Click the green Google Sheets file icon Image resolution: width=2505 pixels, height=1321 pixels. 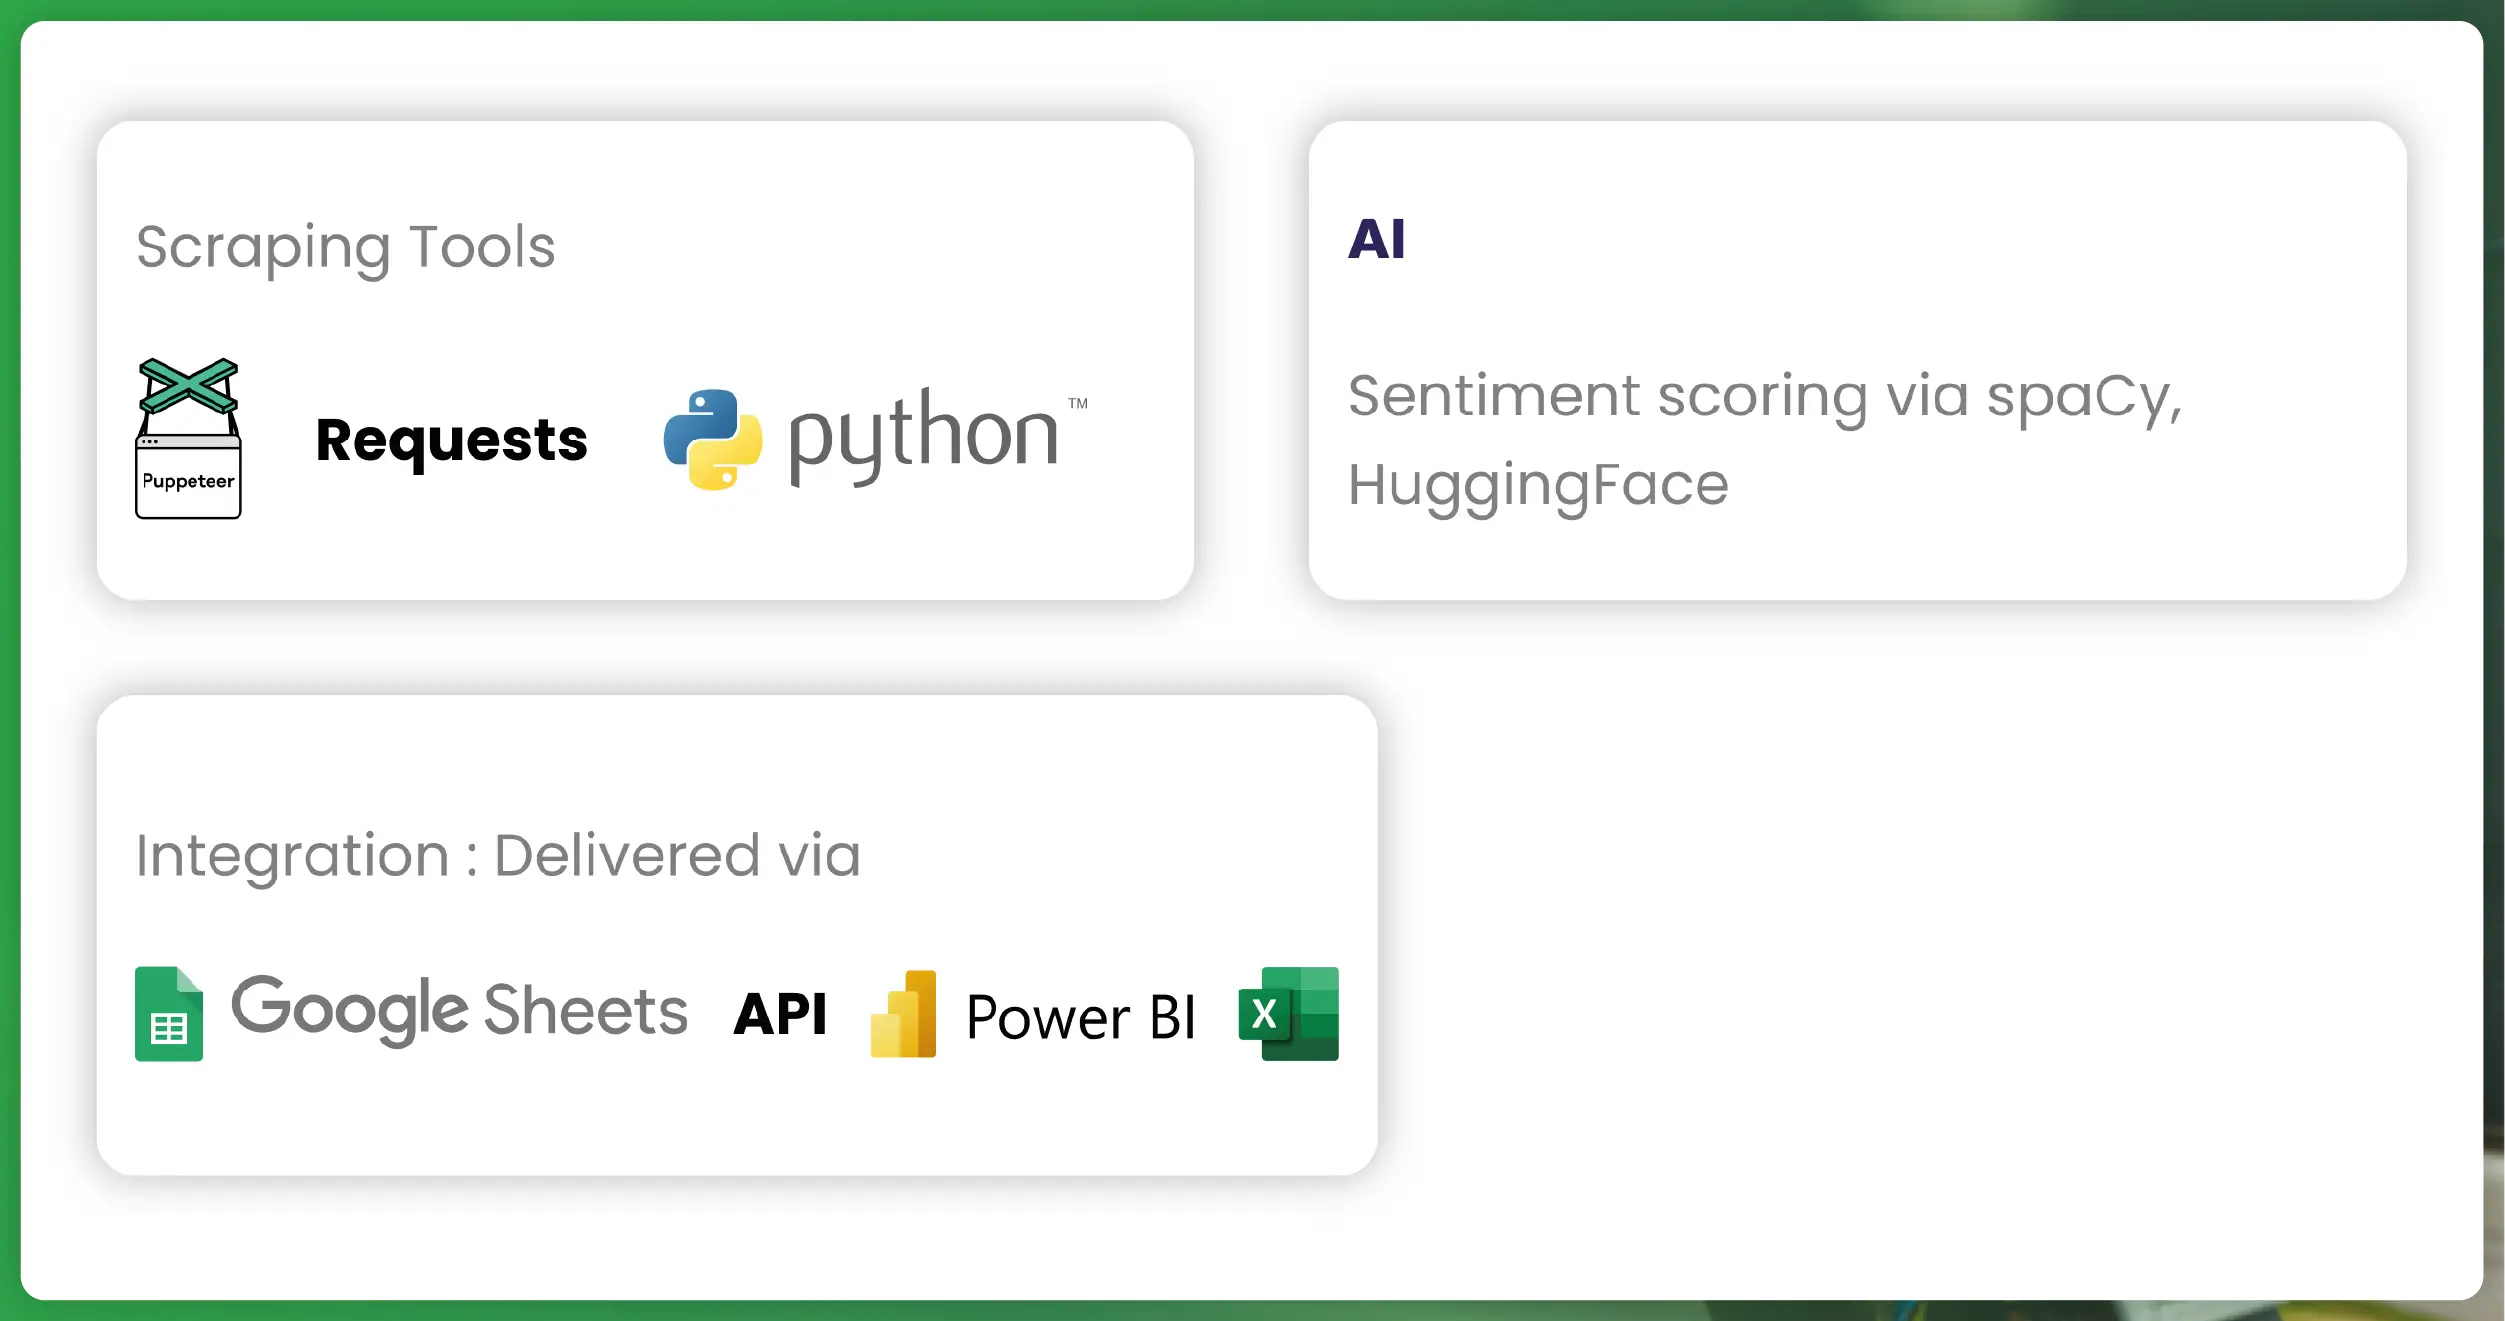[169, 1014]
